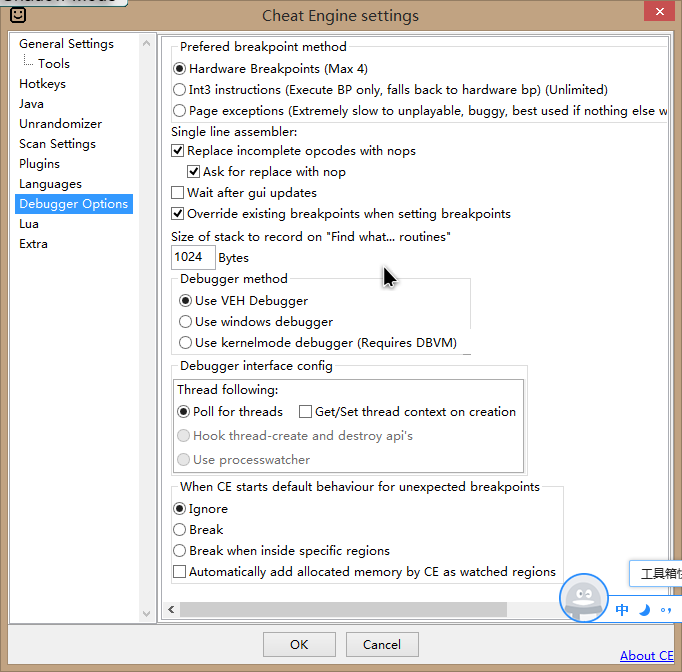Toggle the Chinese input mode indicator
The image size is (682, 672).
pos(622,610)
